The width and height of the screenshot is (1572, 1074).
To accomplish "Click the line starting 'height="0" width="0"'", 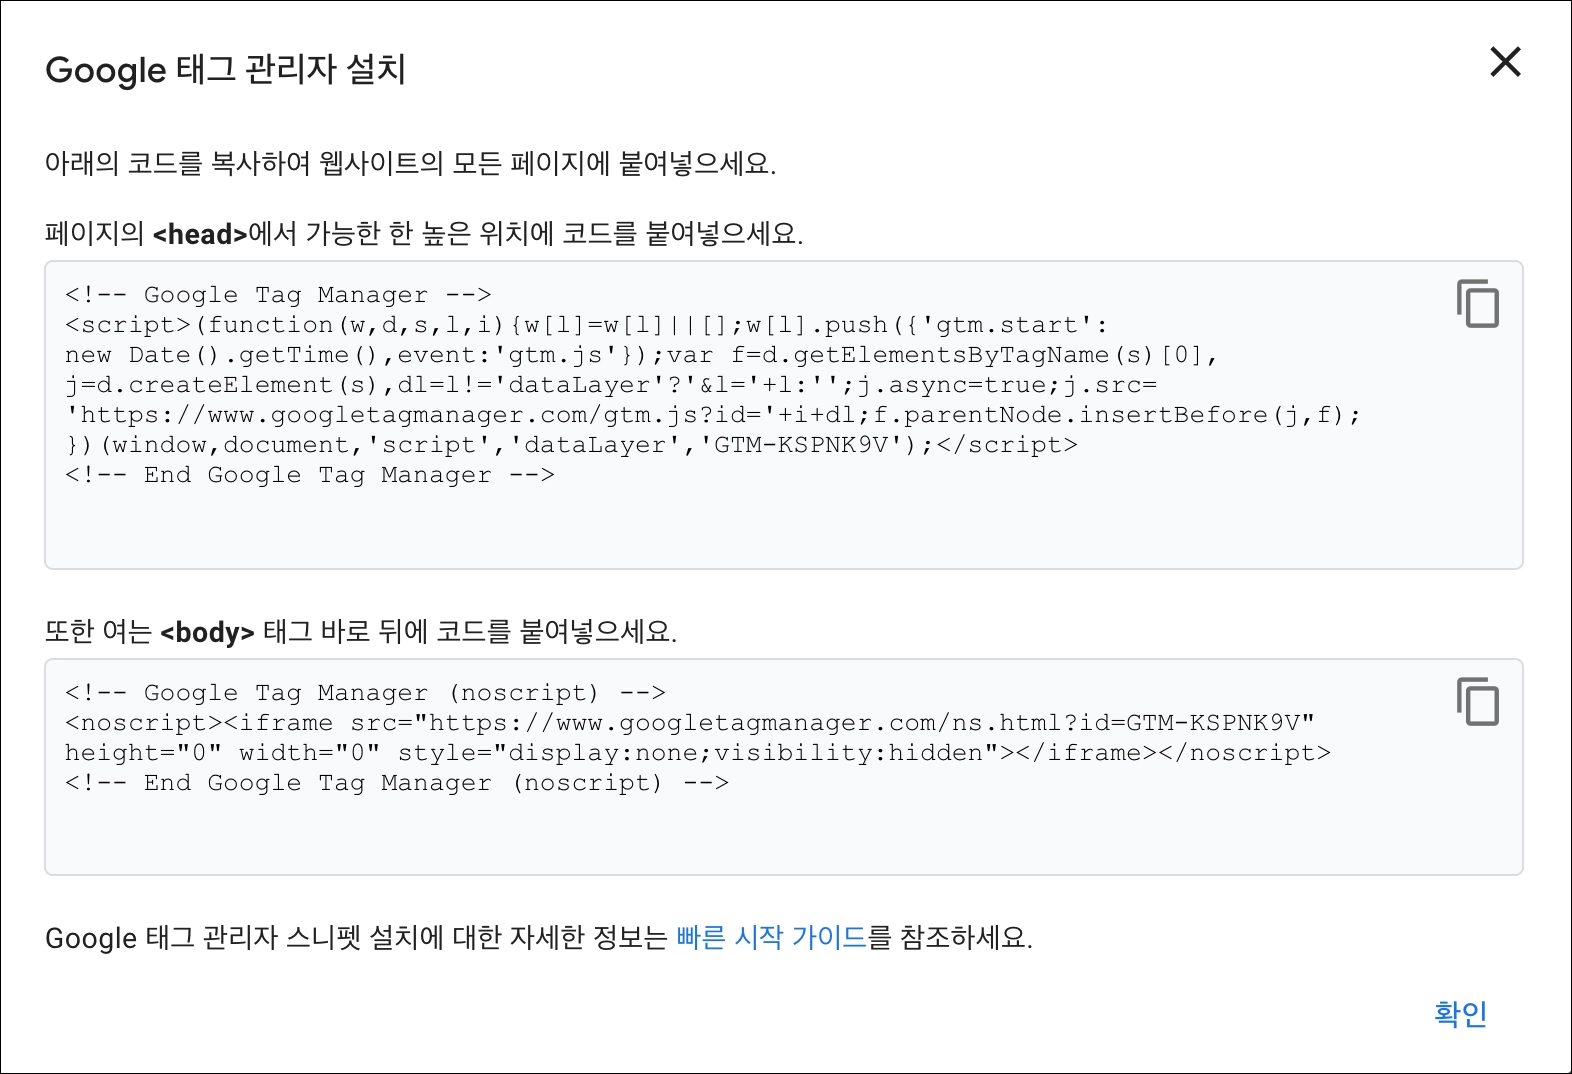I will click(x=698, y=753).
